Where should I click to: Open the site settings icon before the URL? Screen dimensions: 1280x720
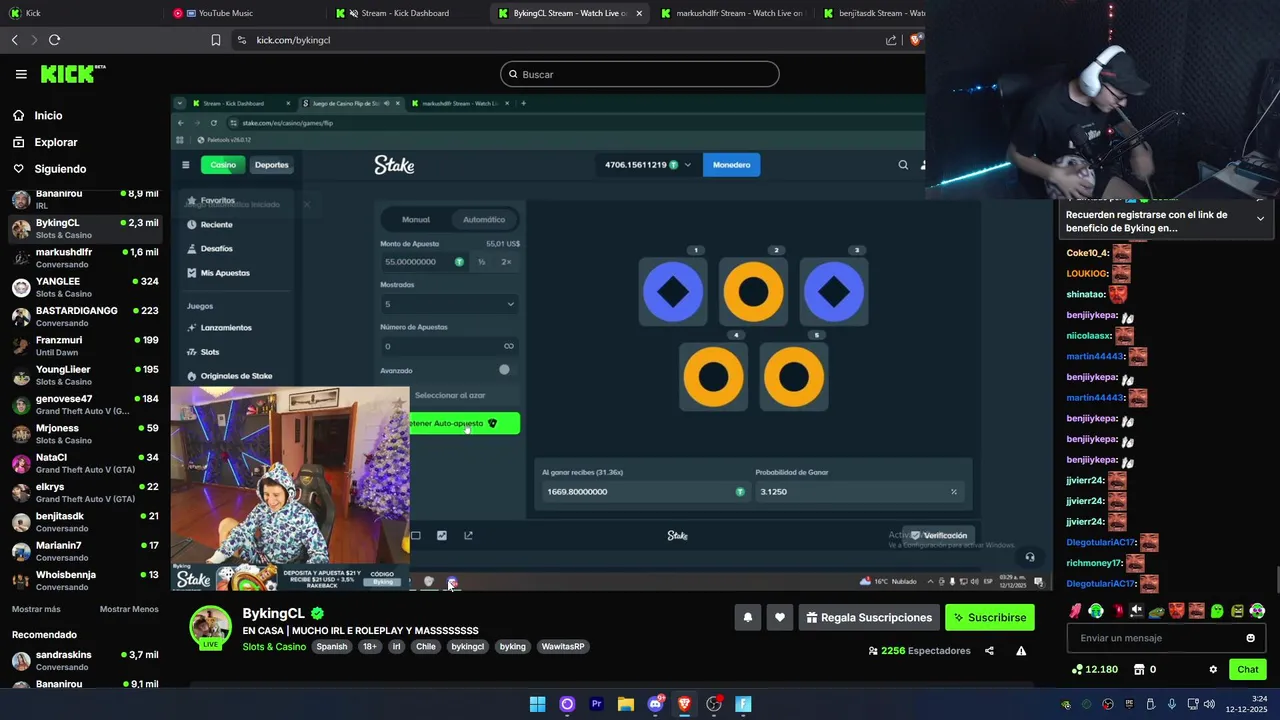tap(241, 40)
